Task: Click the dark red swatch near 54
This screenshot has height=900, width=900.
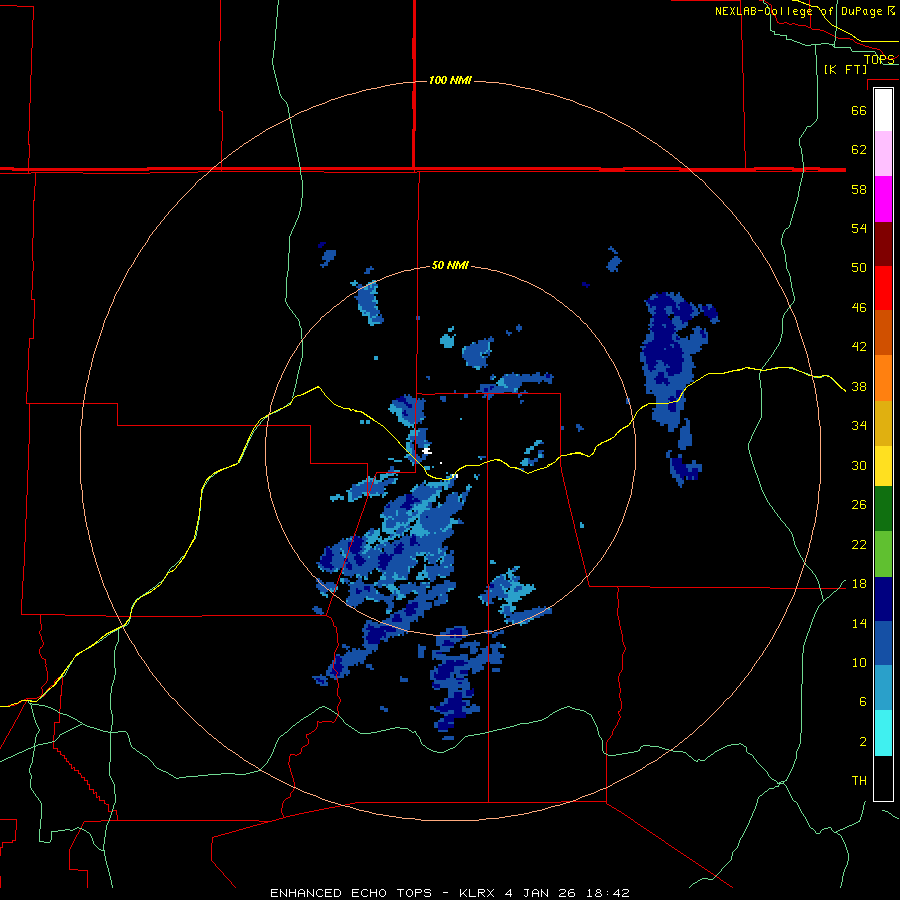Action: pyautogui.click(x=883, y=243)
